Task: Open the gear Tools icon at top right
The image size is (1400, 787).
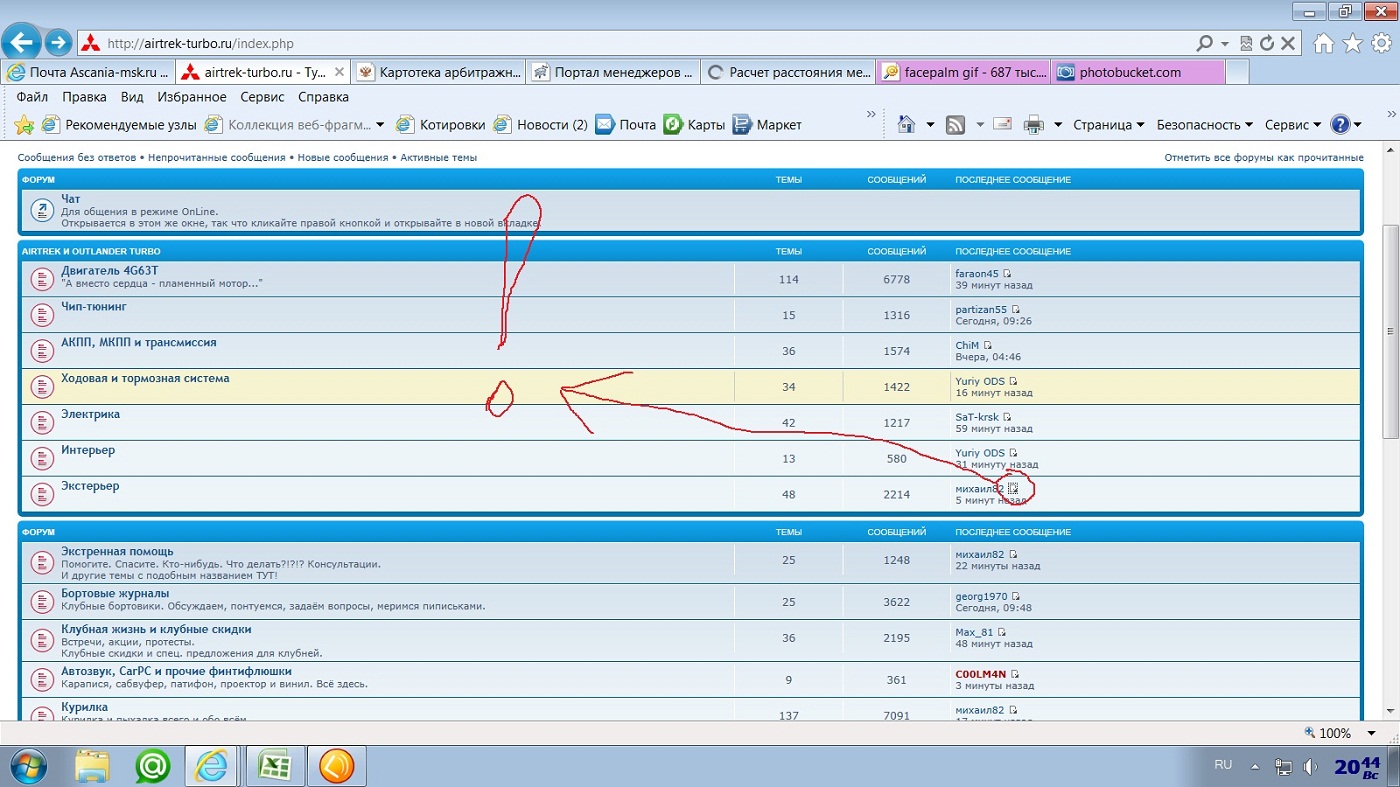Action: pos(1381,43)
